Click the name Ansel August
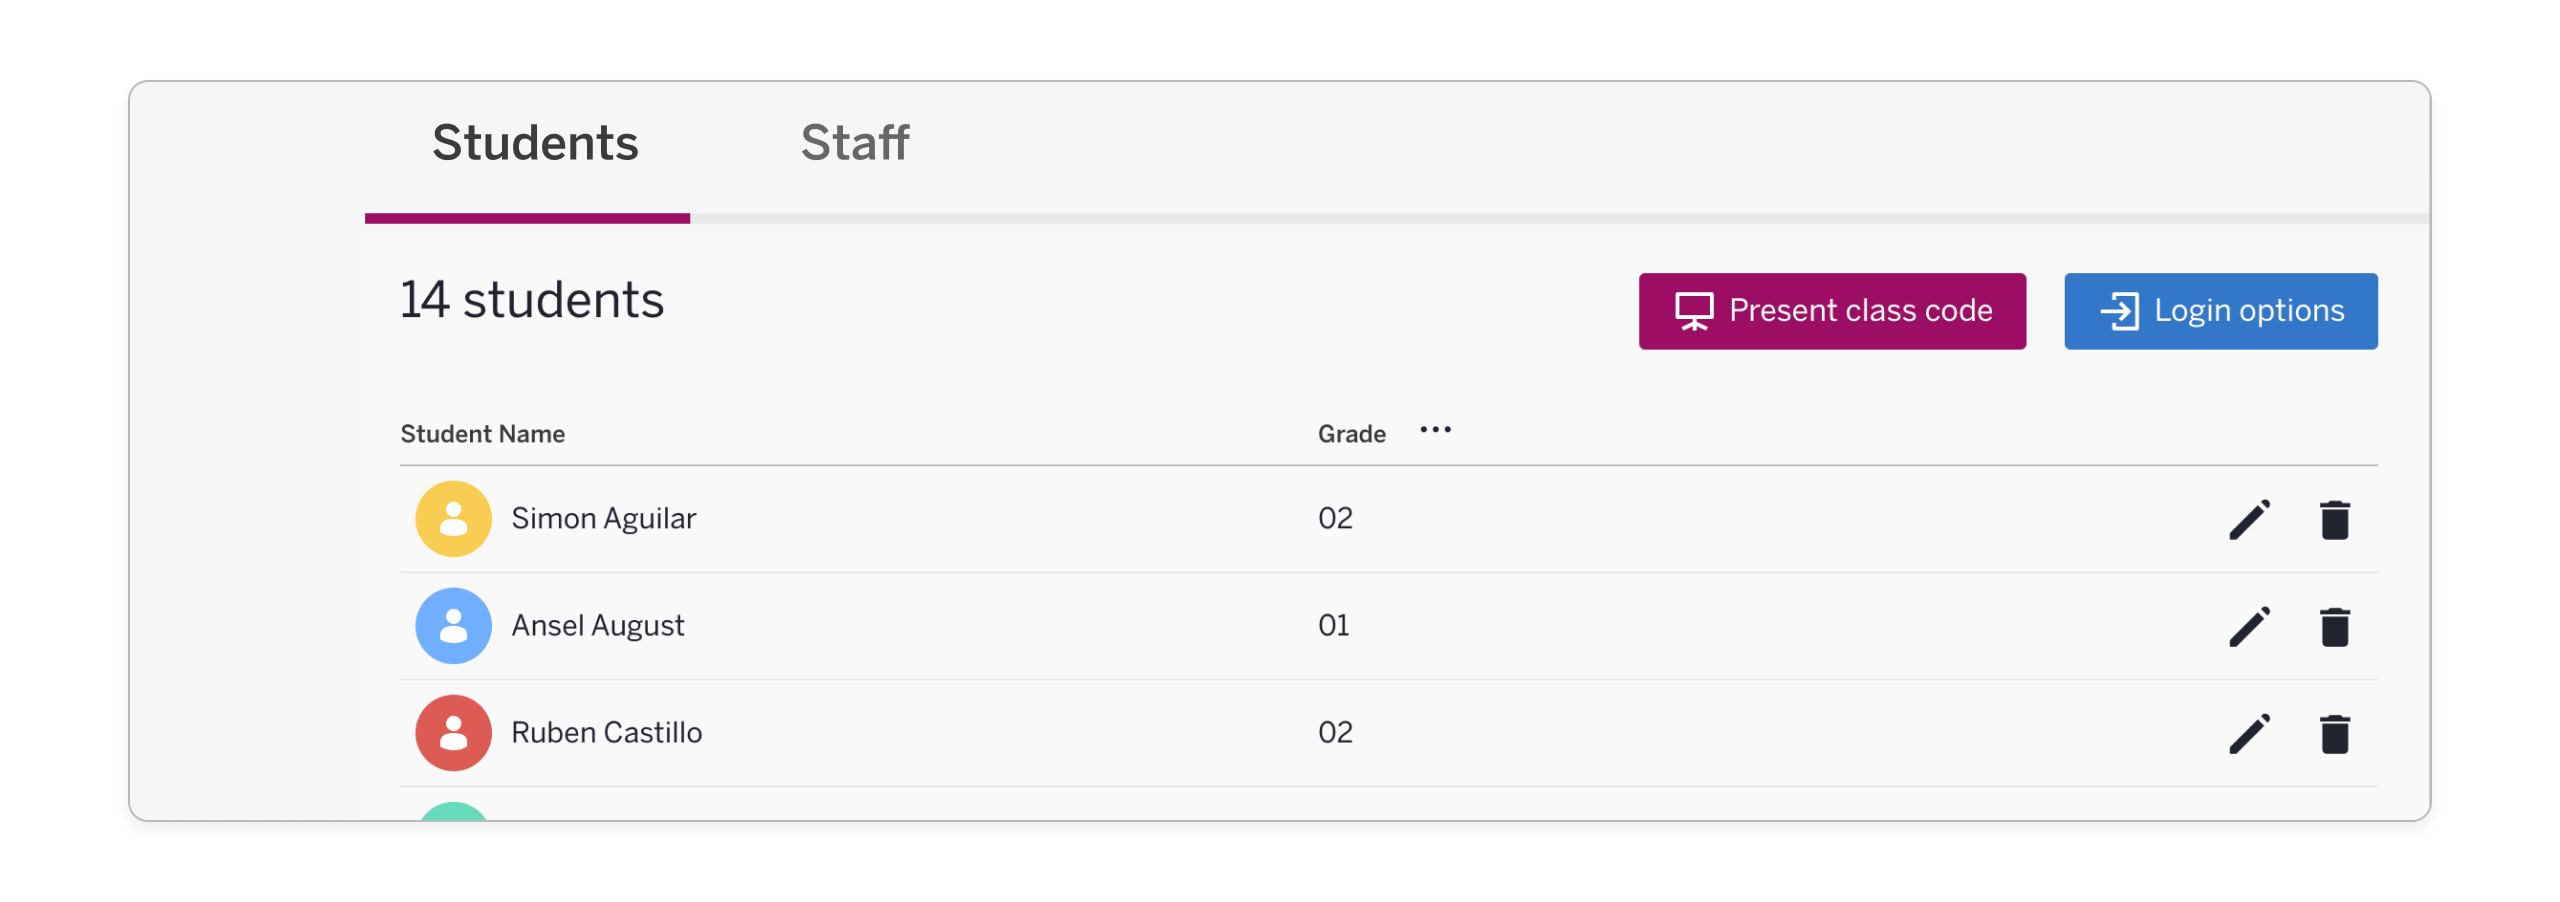 [x=598, y=626]
